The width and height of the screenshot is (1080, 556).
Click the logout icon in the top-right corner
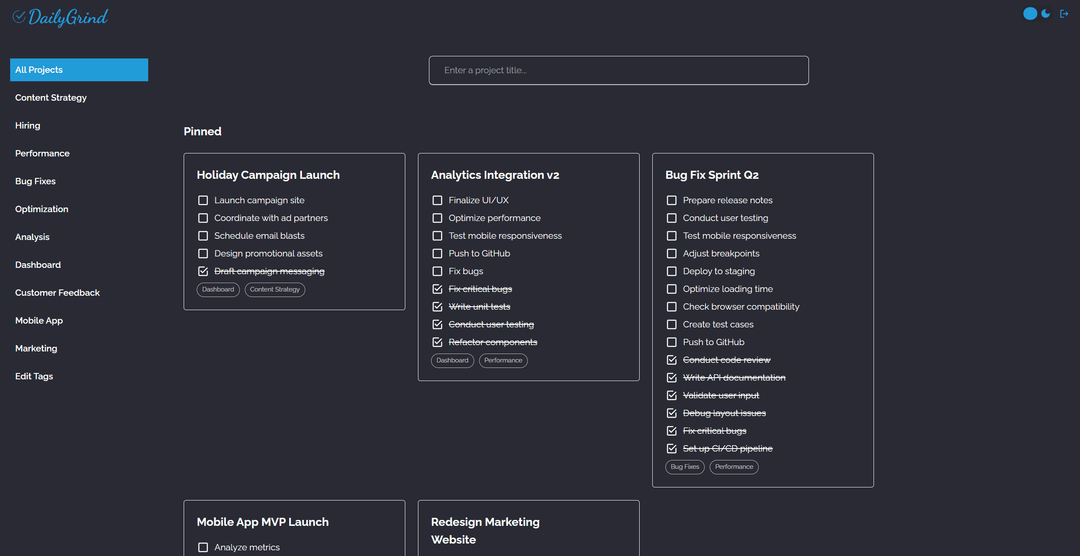[x=1064, y=14]
